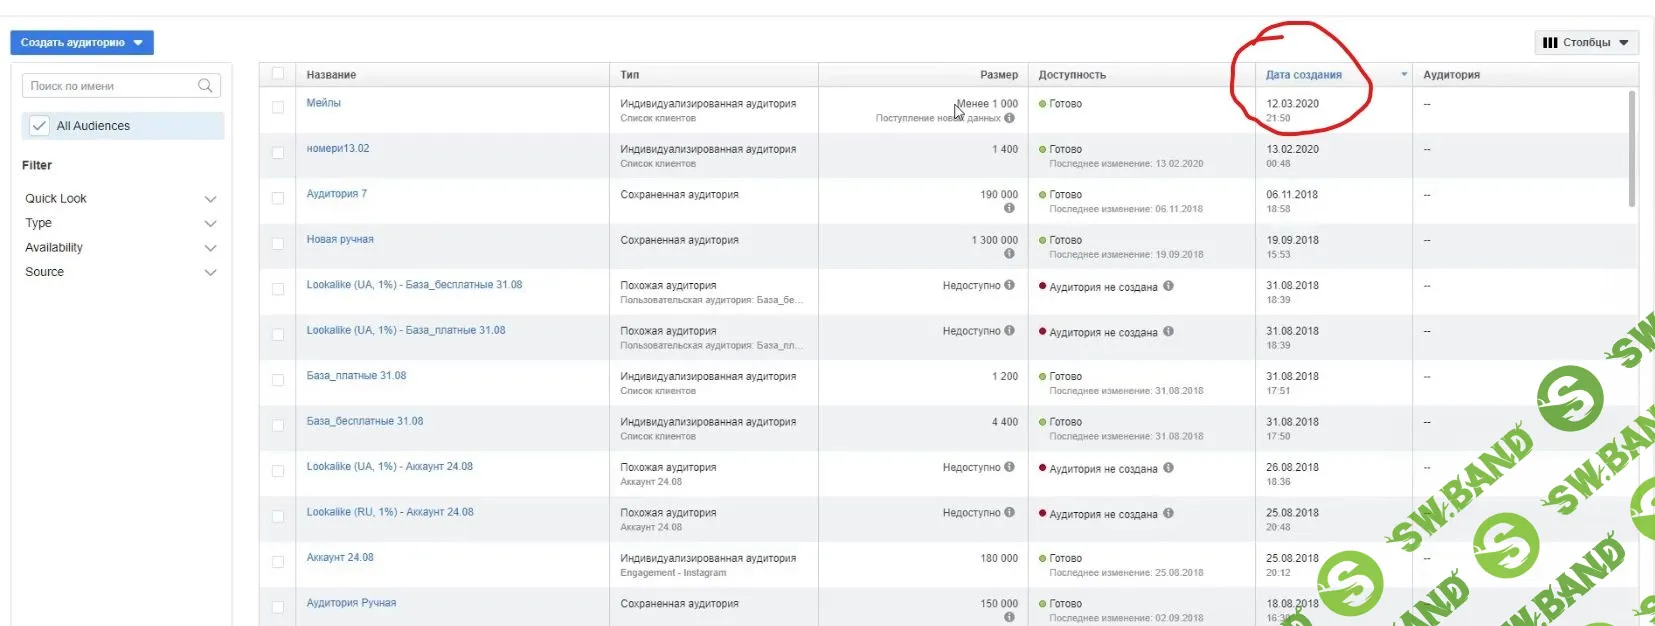
Task: Click info icon under 1 300 000 size
Action: 1009,254
